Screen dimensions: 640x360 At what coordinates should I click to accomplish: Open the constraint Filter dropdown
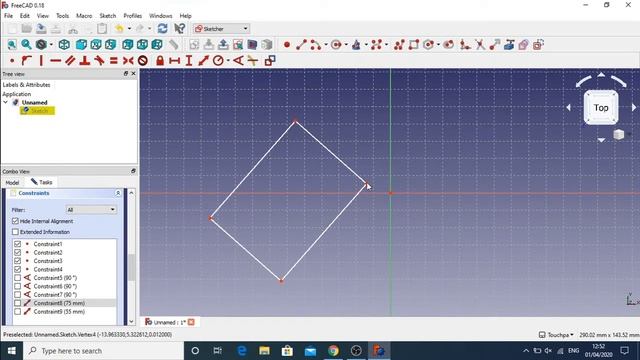pos(91,209)
